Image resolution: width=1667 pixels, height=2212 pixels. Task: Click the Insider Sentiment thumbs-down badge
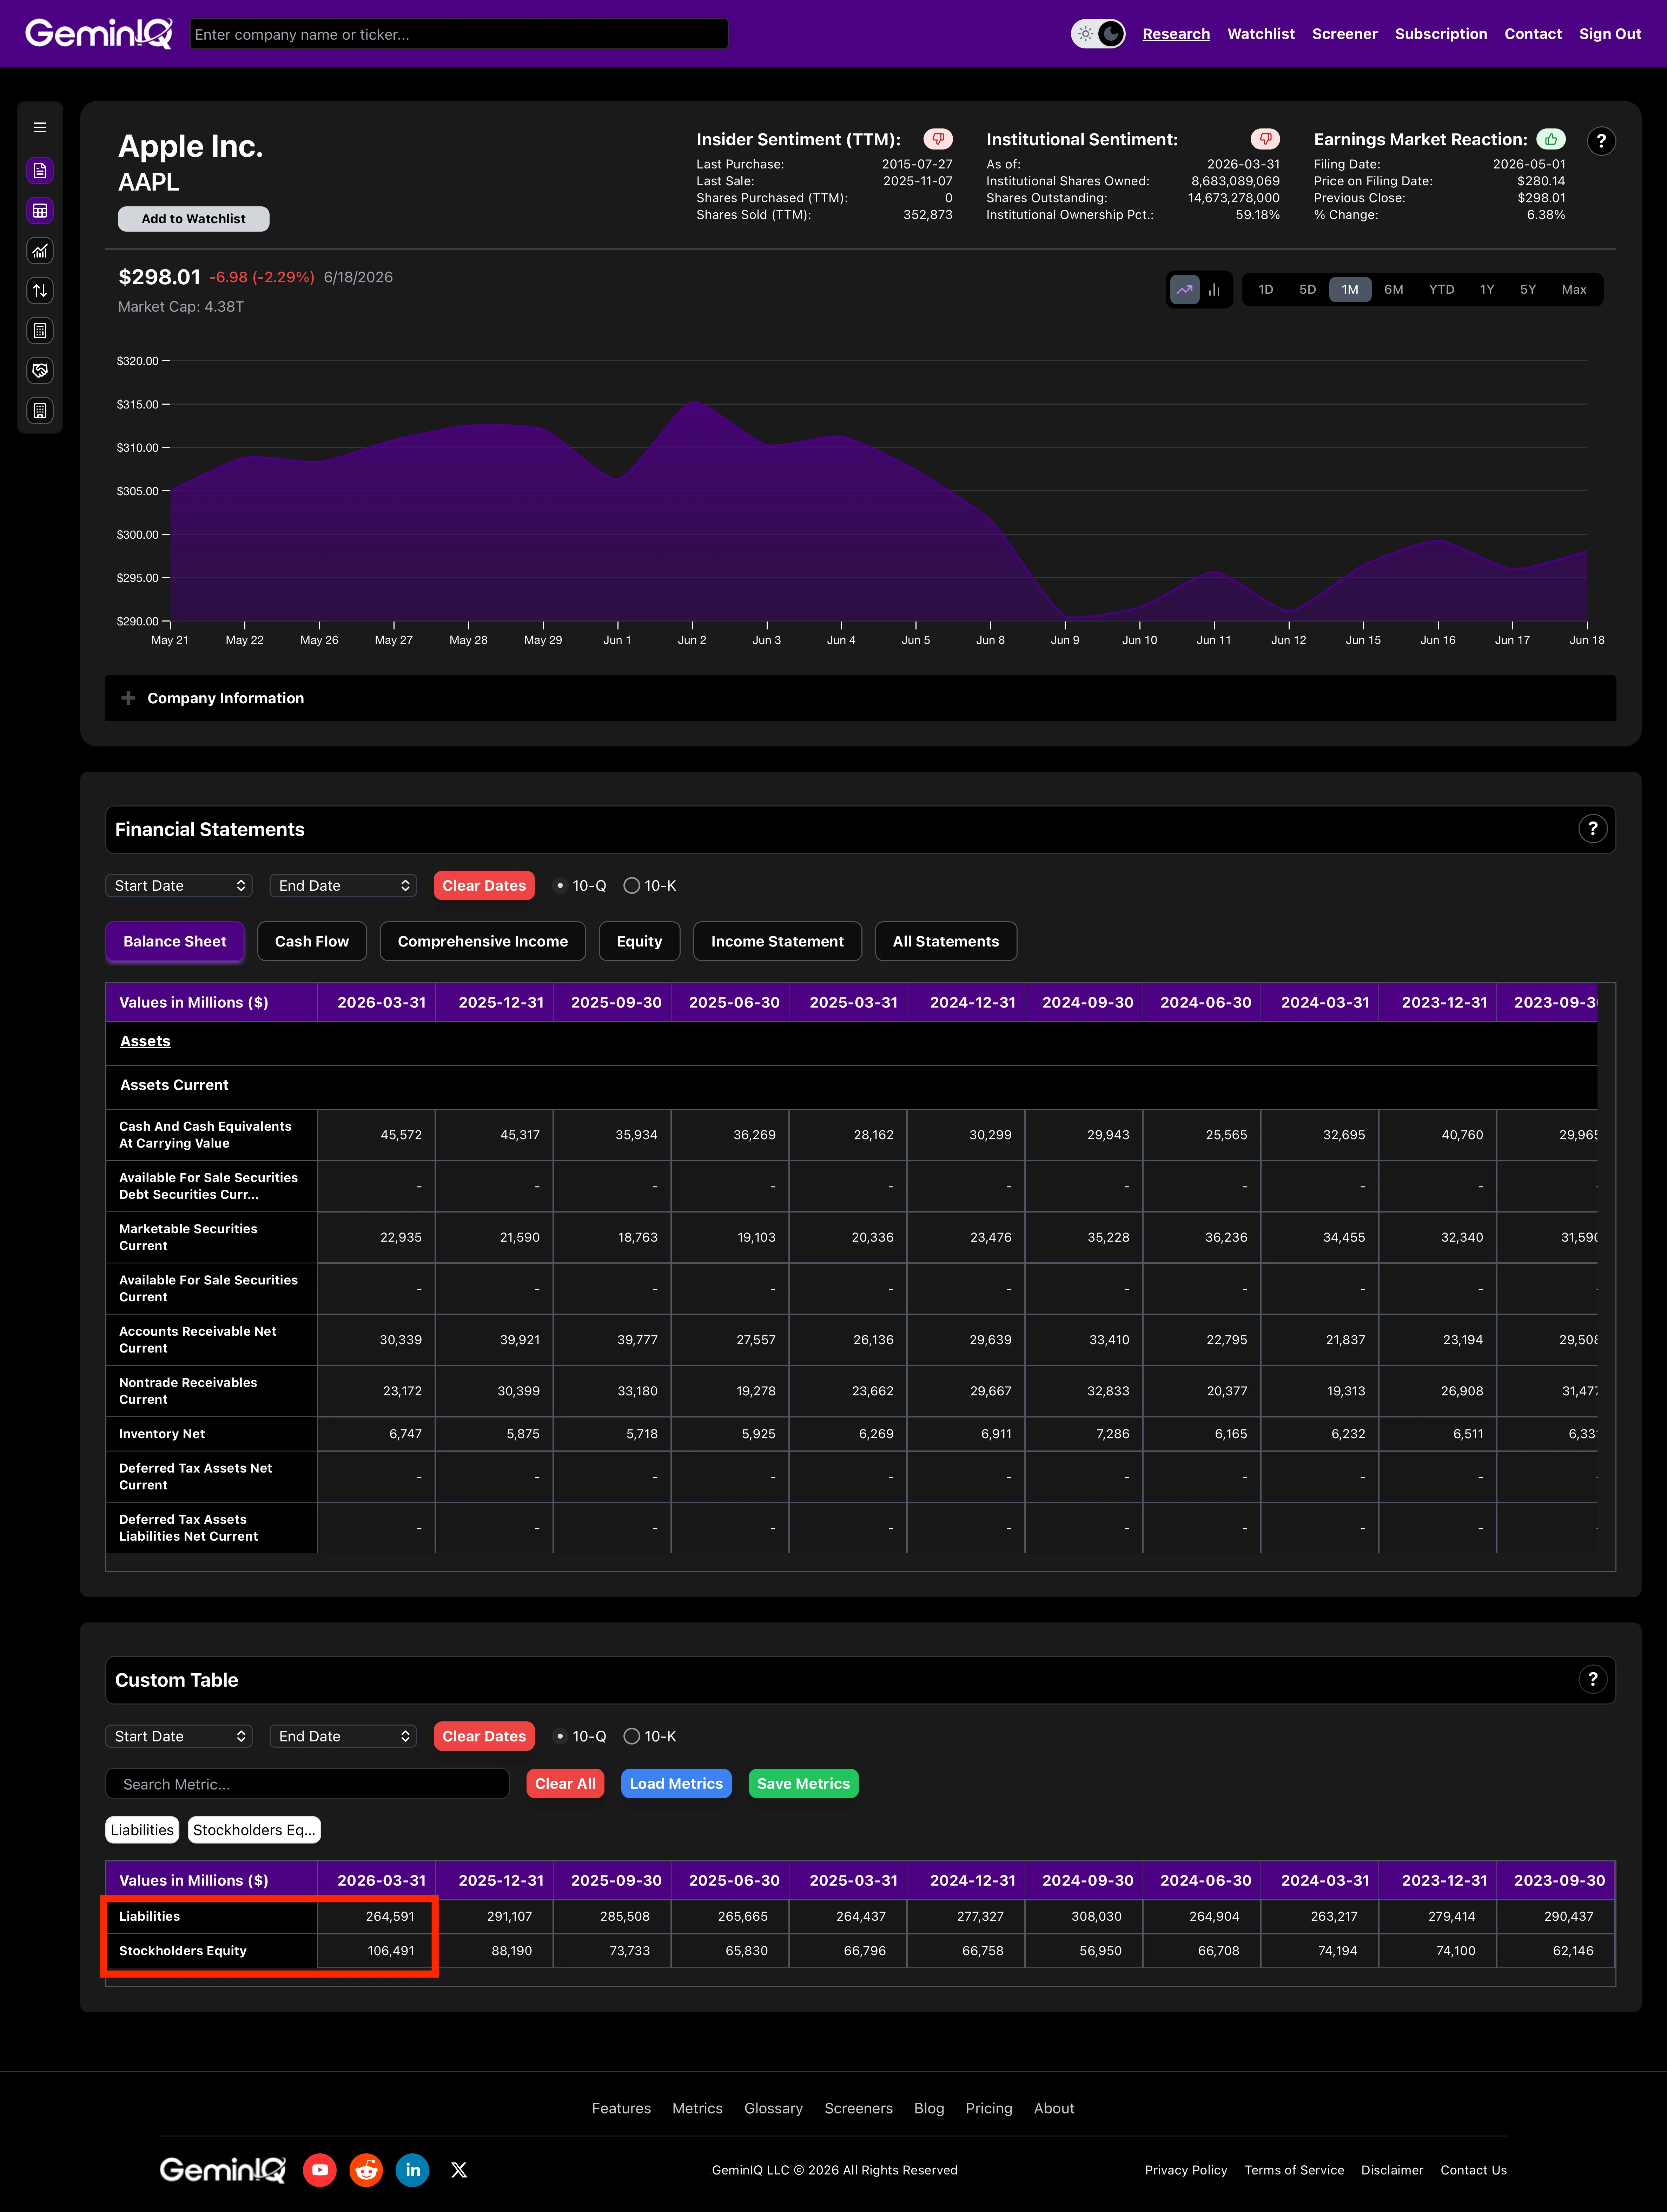pos(938,139)
